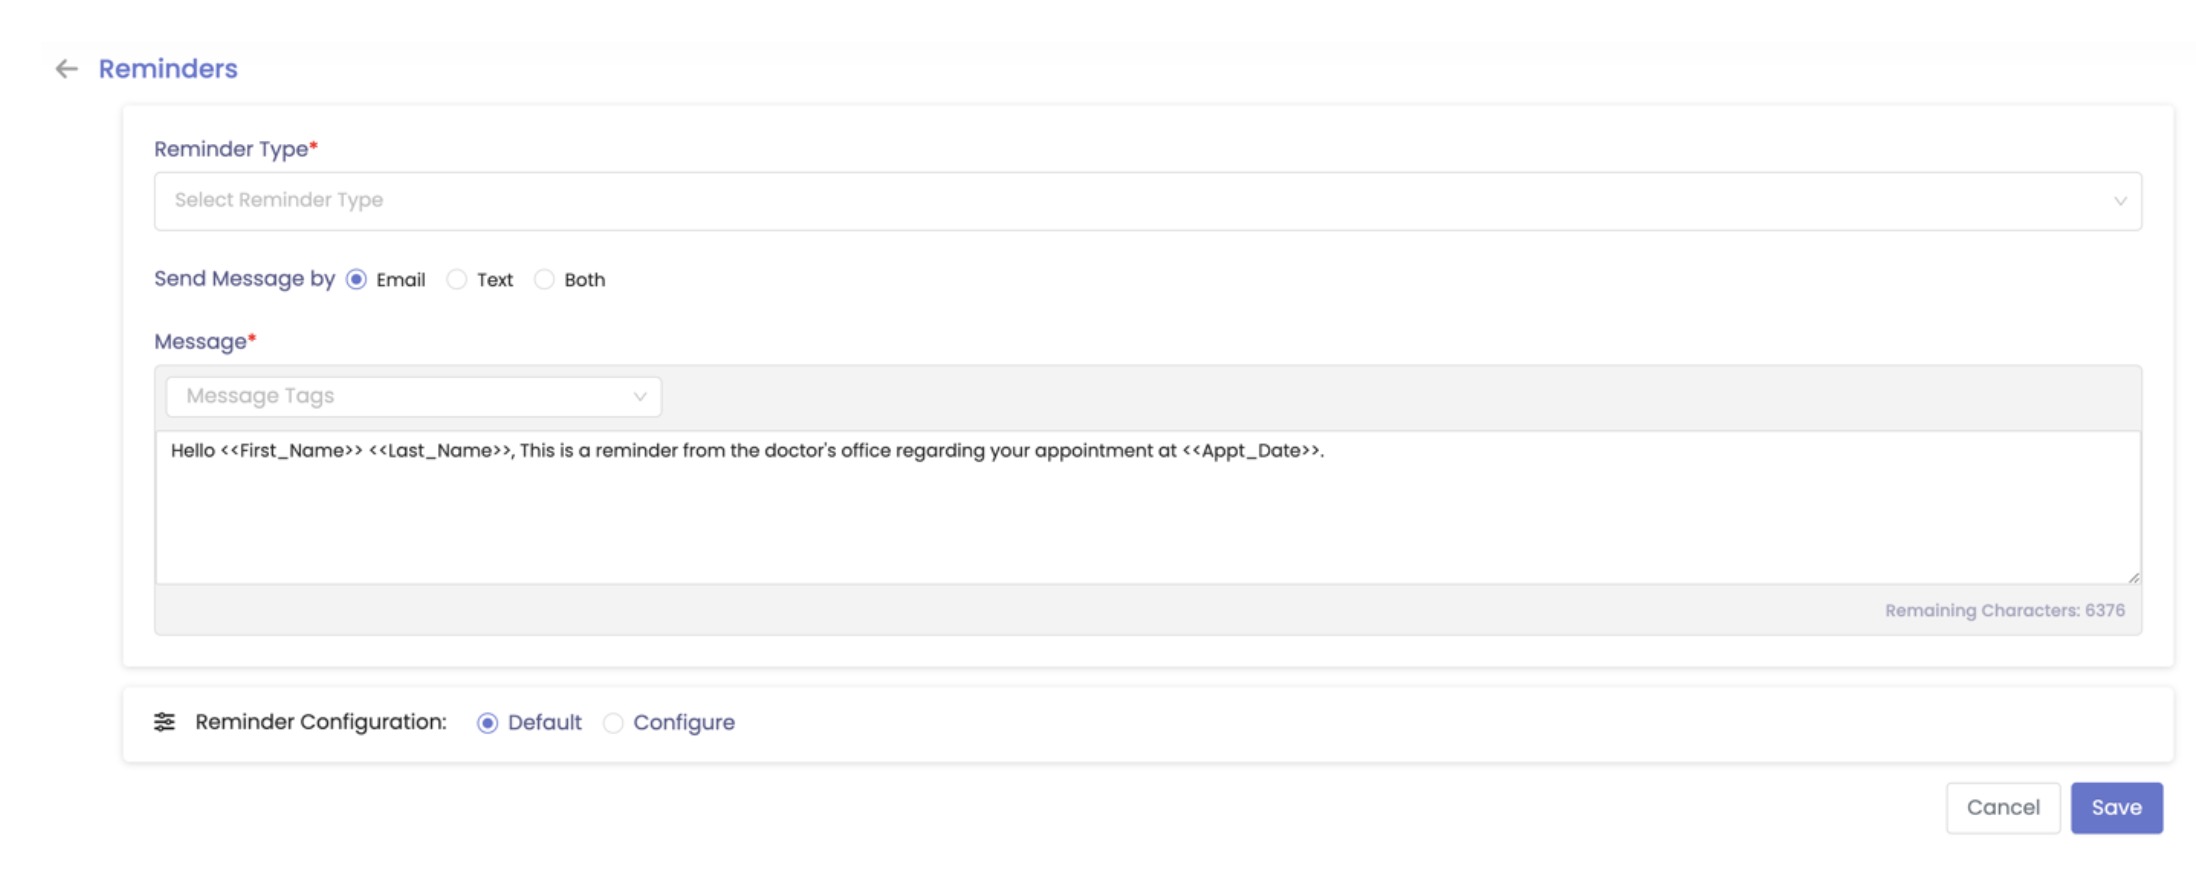Click the message box resize handle
The width and height of the screenshot is (2196, 870).
(x=2133, y=577)
